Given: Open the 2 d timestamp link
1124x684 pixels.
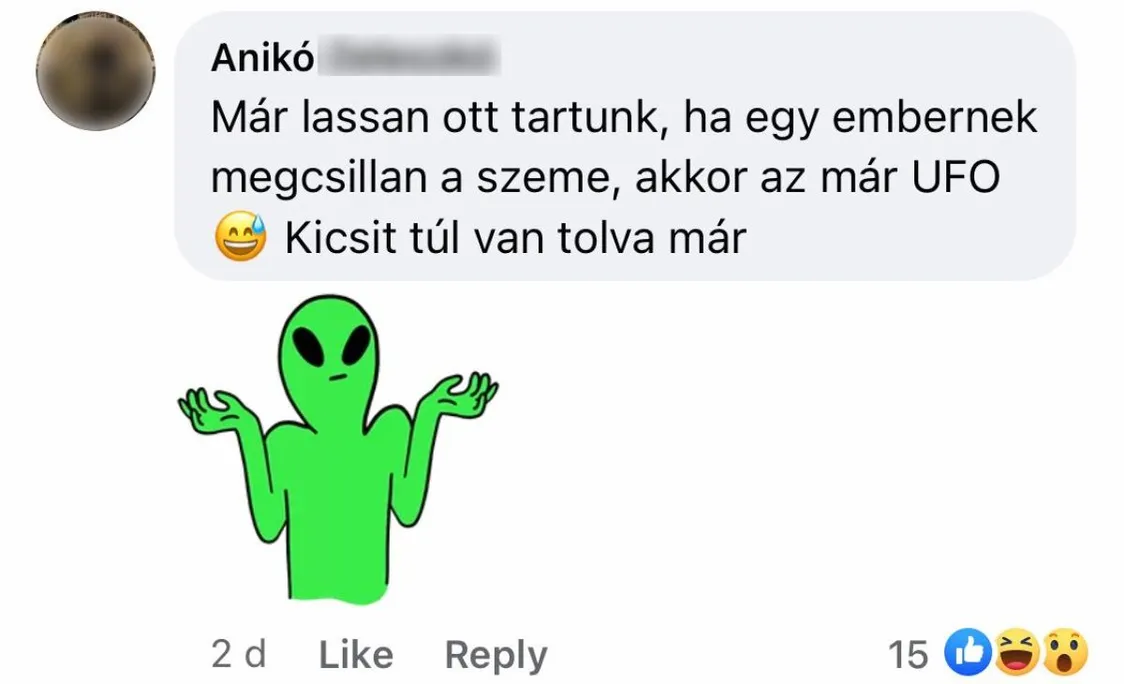Looking at the screenshot, I should click(x=239, y=655).
